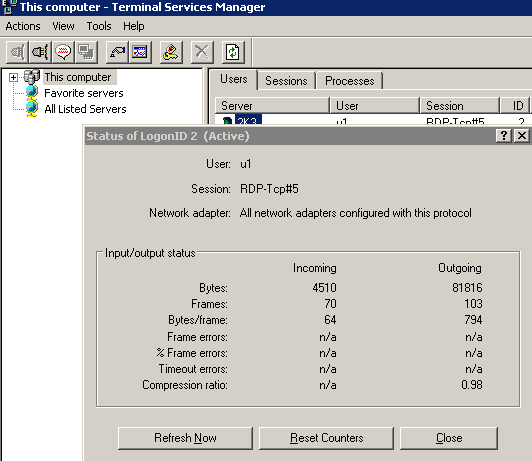Open the Help menu
Screen dimensions: 532x461
tap(133, 26)
